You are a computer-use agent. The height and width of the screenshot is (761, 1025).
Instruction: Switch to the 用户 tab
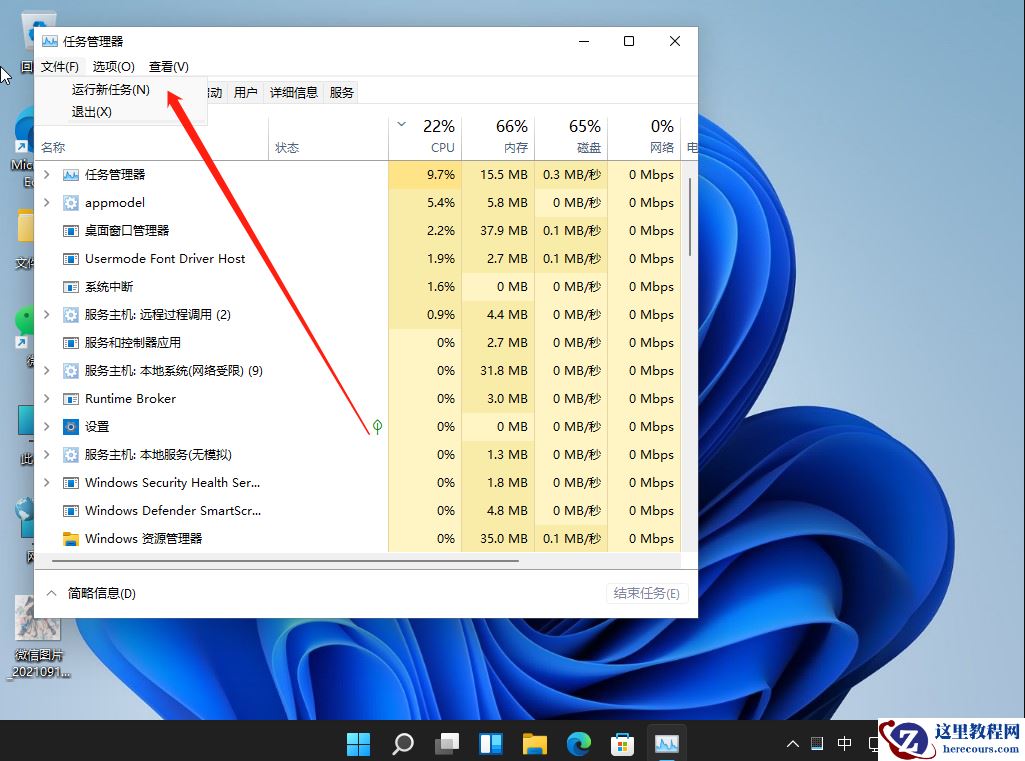coord(246,92)
